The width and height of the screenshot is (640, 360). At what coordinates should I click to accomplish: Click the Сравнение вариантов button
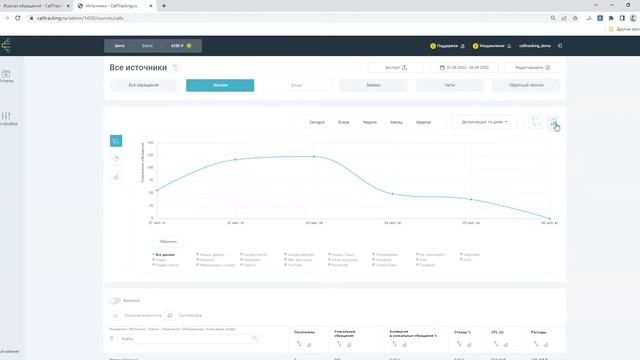[x=137, y=316]
